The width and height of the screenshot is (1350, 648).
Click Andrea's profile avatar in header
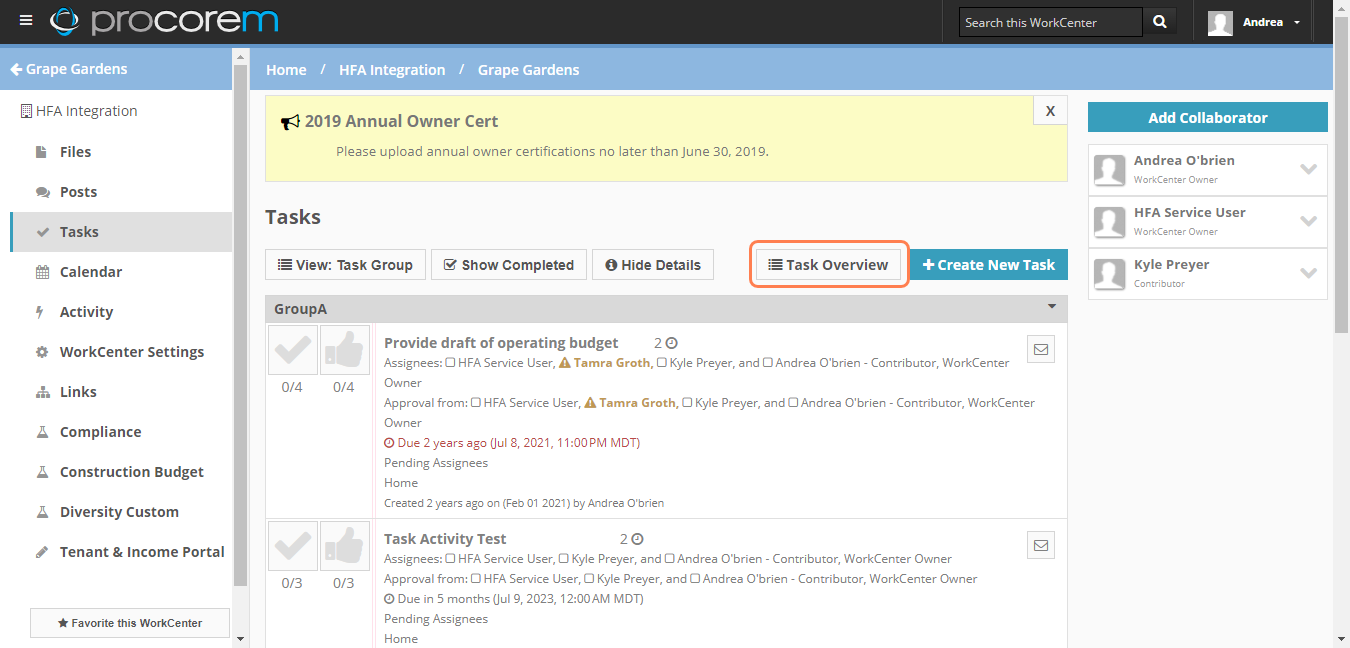pos(1220,22)
